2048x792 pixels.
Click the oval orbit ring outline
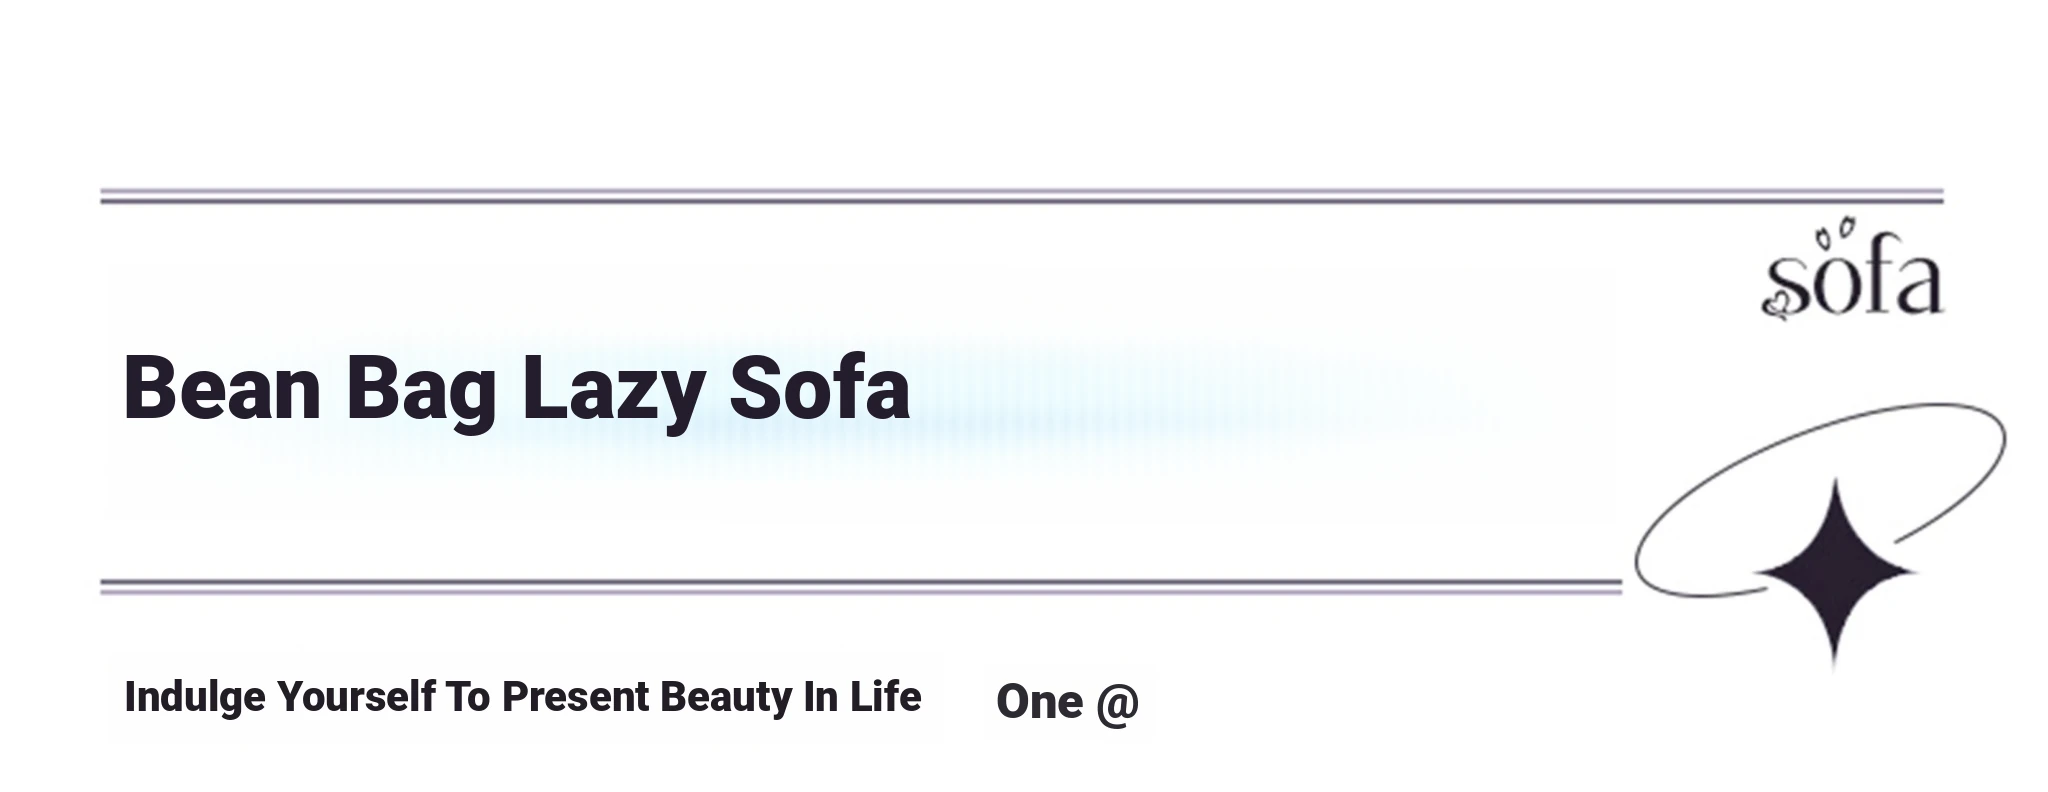click(1820, 499)
